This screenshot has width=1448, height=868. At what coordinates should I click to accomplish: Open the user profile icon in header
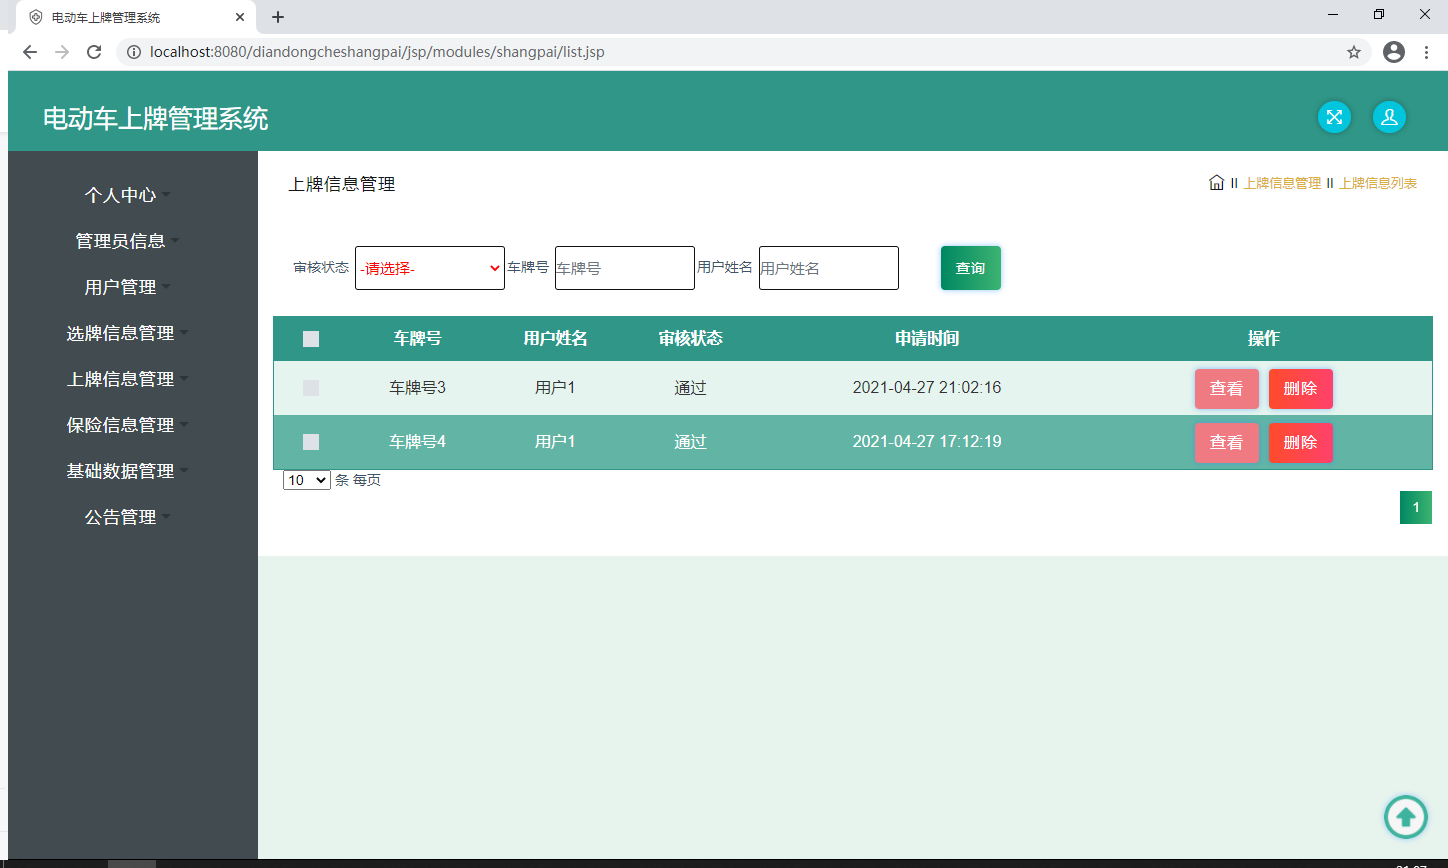tap(1389, 117)
